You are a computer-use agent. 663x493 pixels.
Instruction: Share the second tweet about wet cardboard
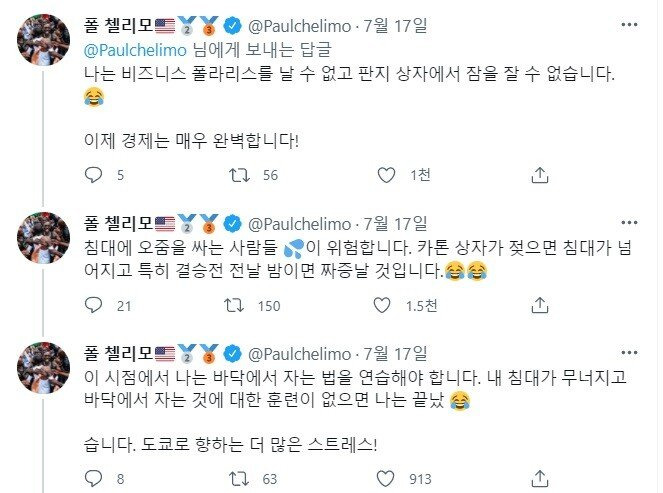(539, 305)
